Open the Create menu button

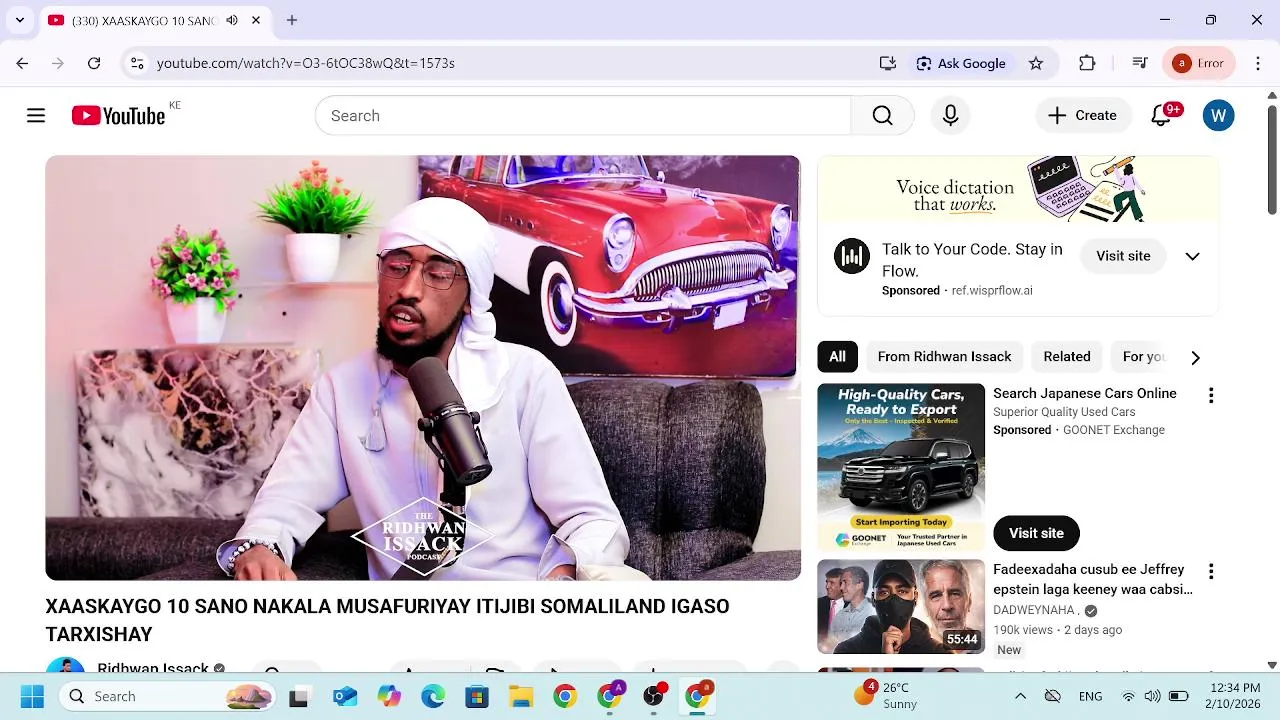1082,116
